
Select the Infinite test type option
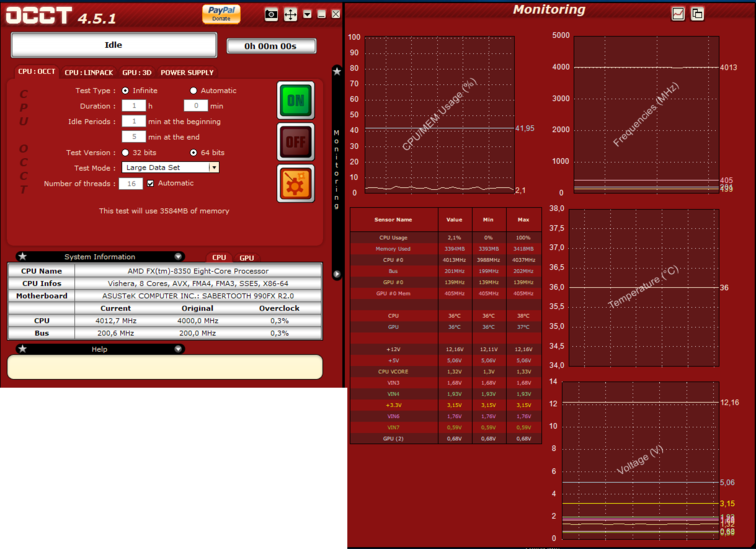125,90
